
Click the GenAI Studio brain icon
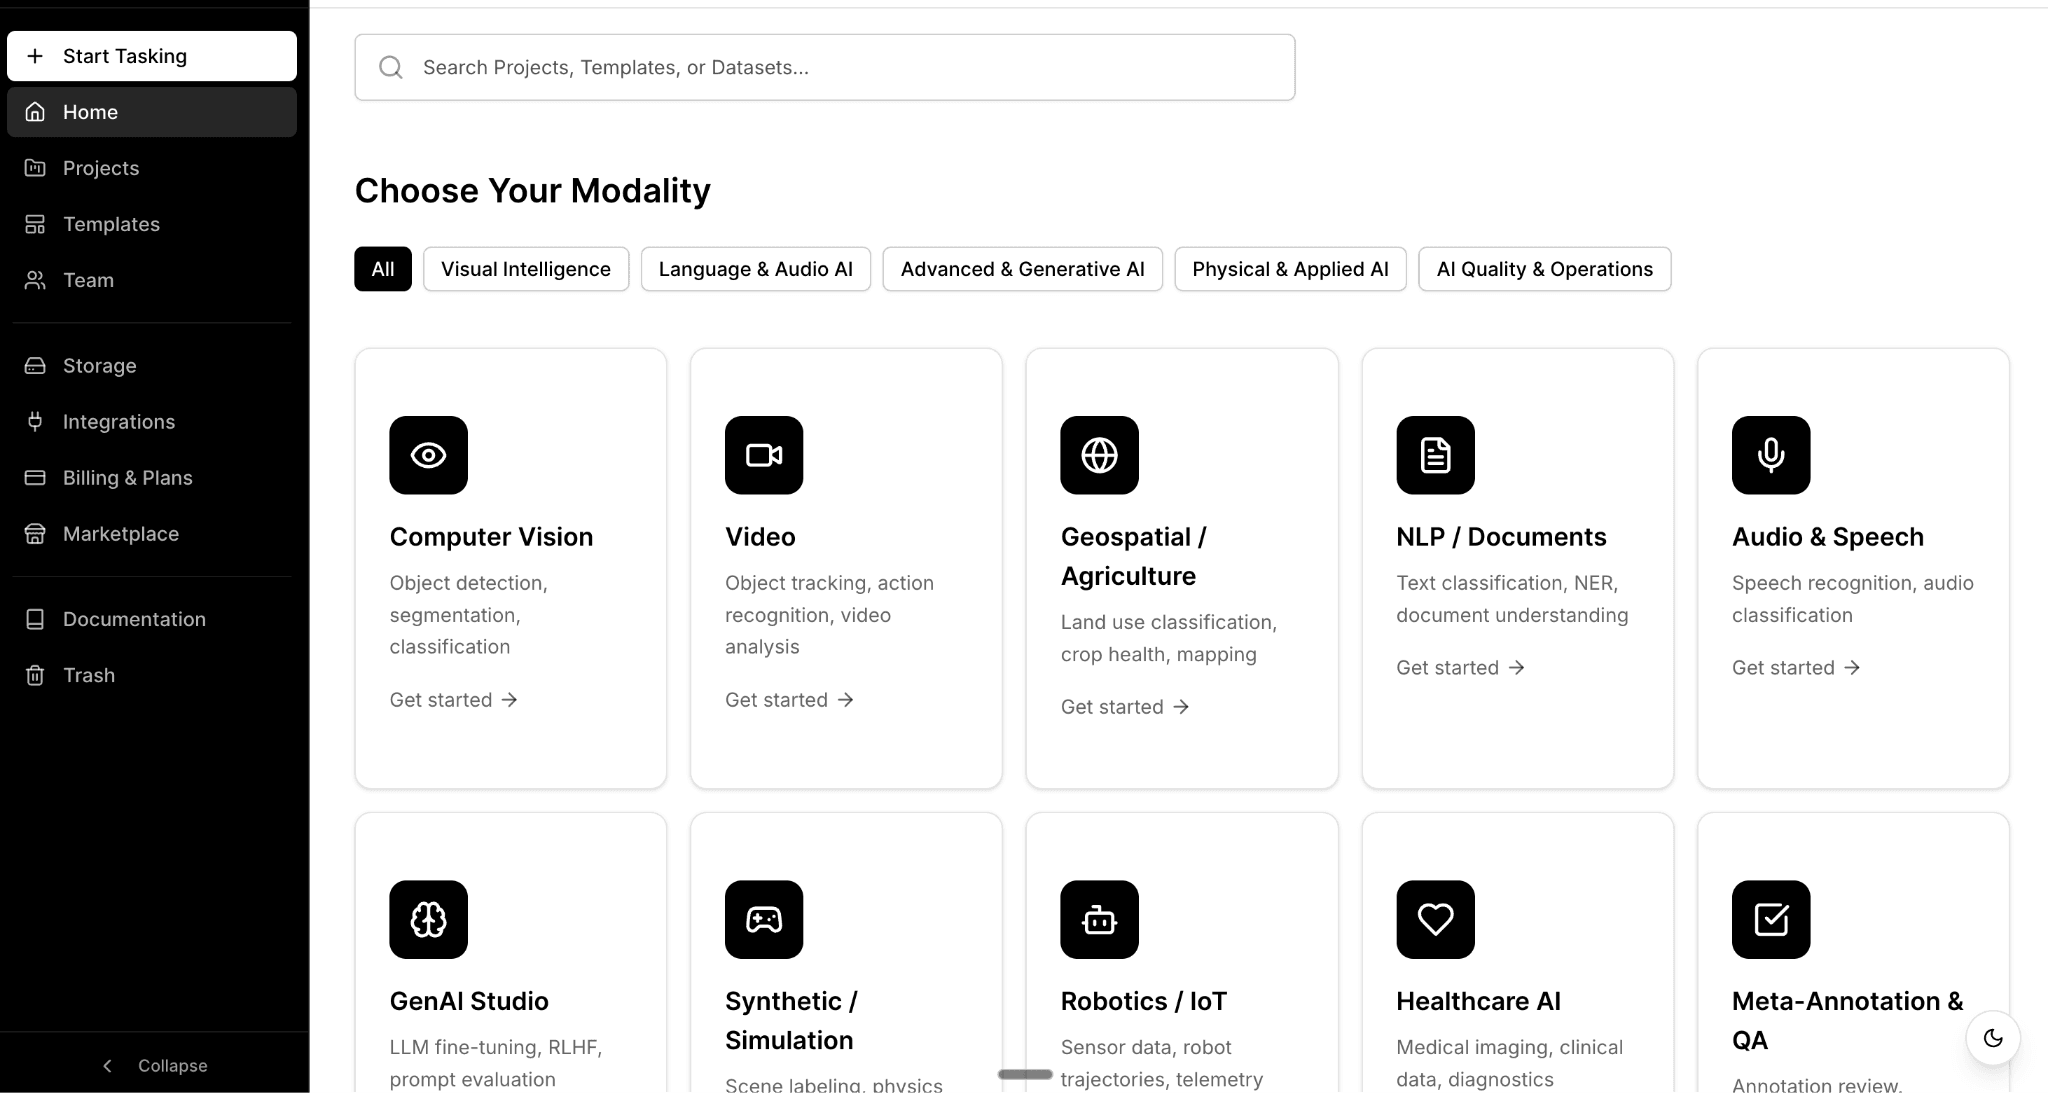pos(428,919)
